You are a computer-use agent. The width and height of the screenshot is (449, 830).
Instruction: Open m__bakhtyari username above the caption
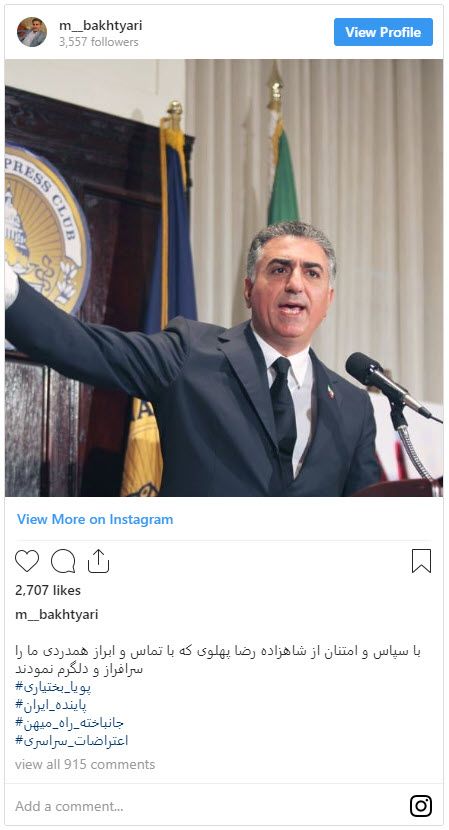click(57, 615)
